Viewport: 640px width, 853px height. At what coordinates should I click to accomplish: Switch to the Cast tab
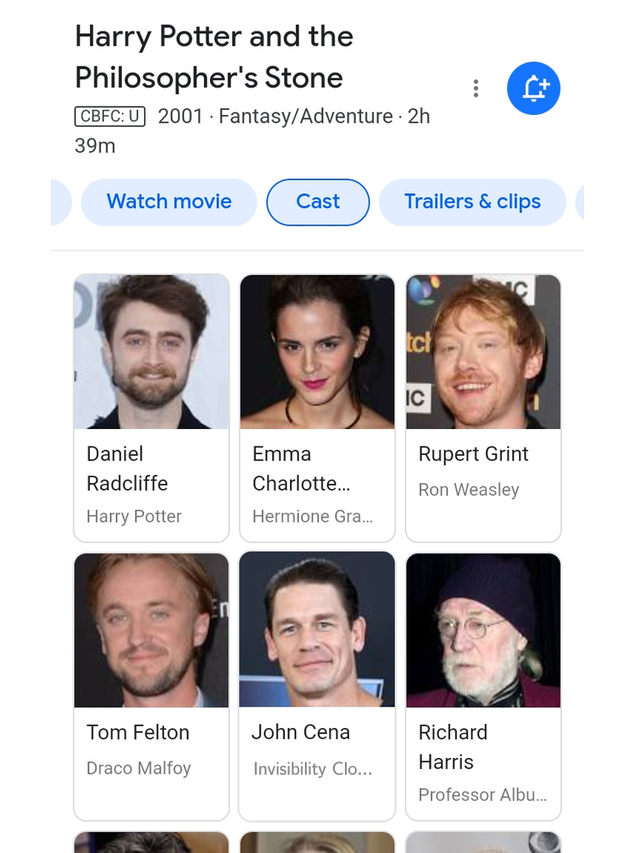point(317,202)
